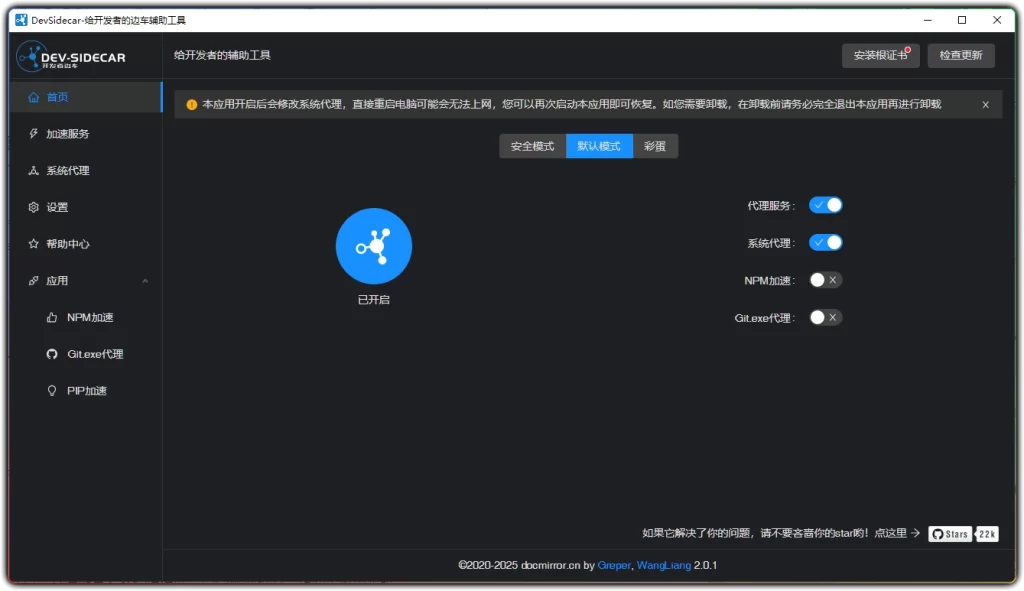Screen dimensions: 1024x591
Task: Click the 安装根证书 button
Action: pyautogui.click(x=880, y=56)
